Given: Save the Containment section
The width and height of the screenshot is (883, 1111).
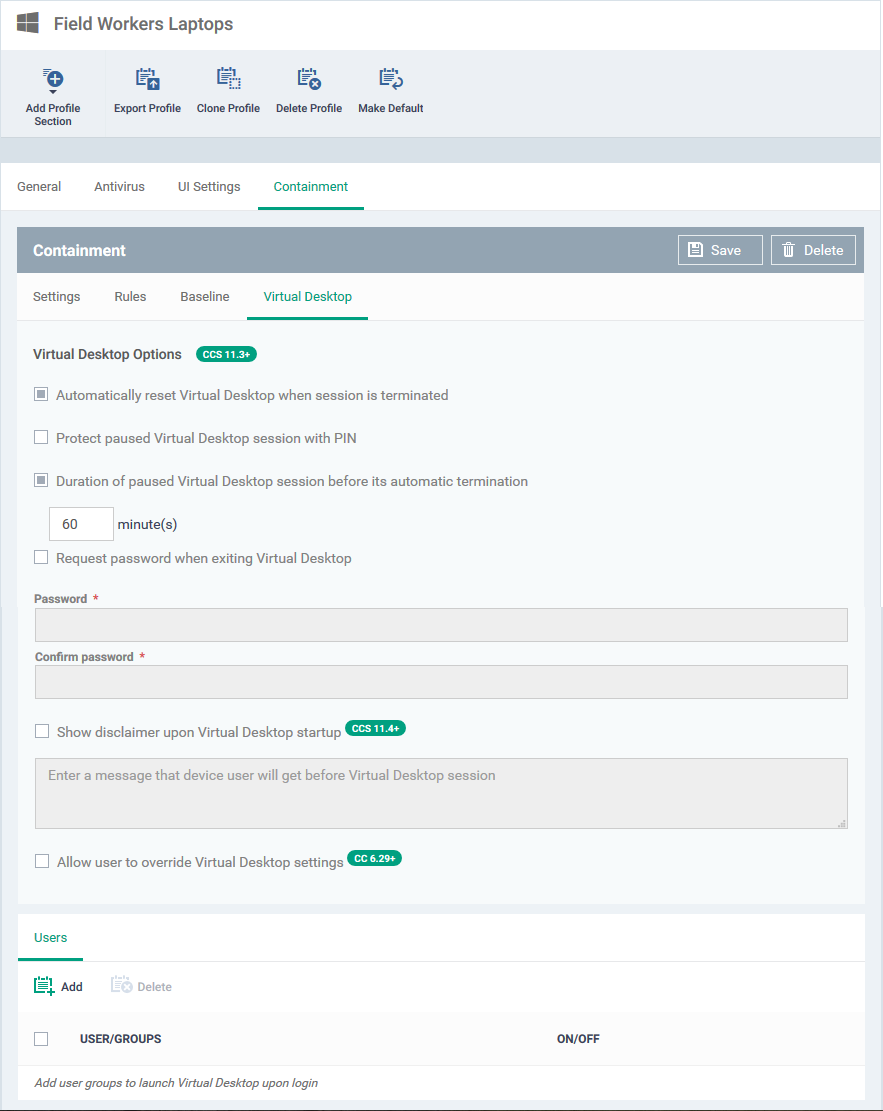Looking at the screenshot, I should tap(720, 250).
